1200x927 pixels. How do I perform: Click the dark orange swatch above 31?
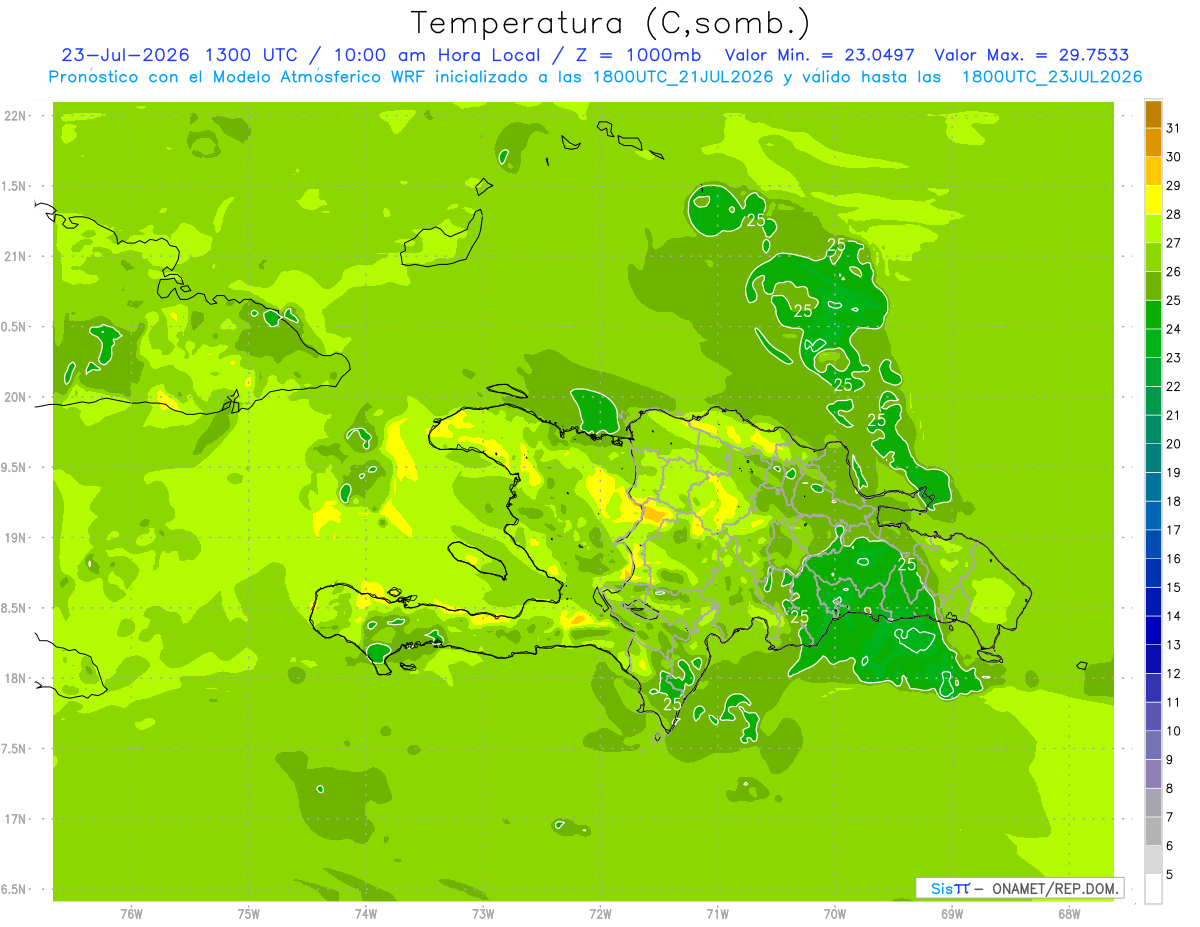pos(1153,115)
